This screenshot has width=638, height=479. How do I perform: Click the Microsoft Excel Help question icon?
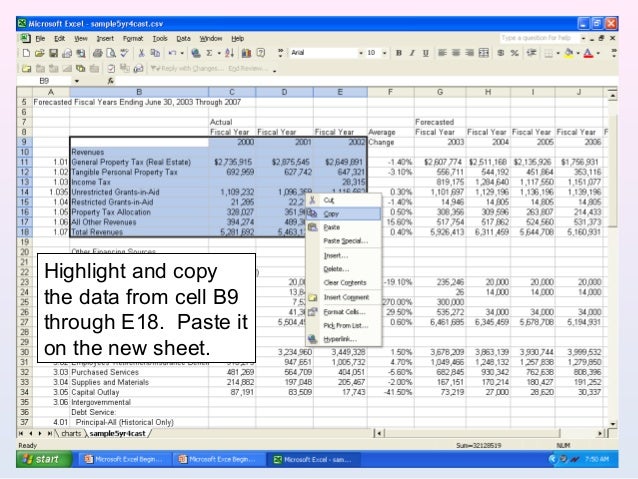pyautogui.click(x=261, y=53)
